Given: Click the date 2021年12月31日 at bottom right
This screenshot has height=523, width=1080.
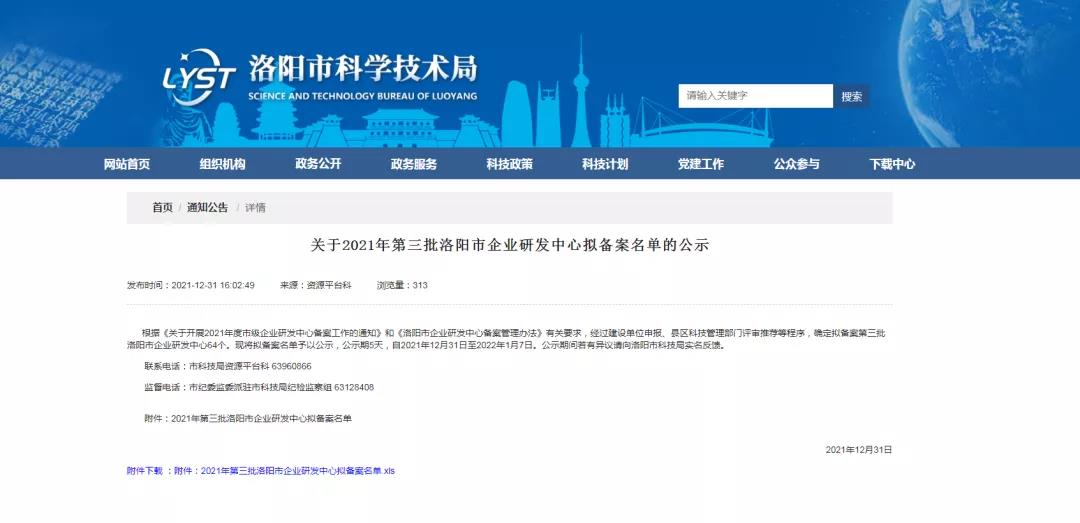Looking at the screenshot, I should 859,450.
